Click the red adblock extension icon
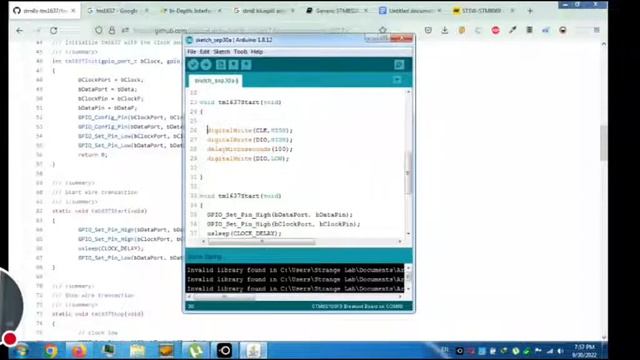This screenshot has width=640, height=360. (x=496, y=30)
